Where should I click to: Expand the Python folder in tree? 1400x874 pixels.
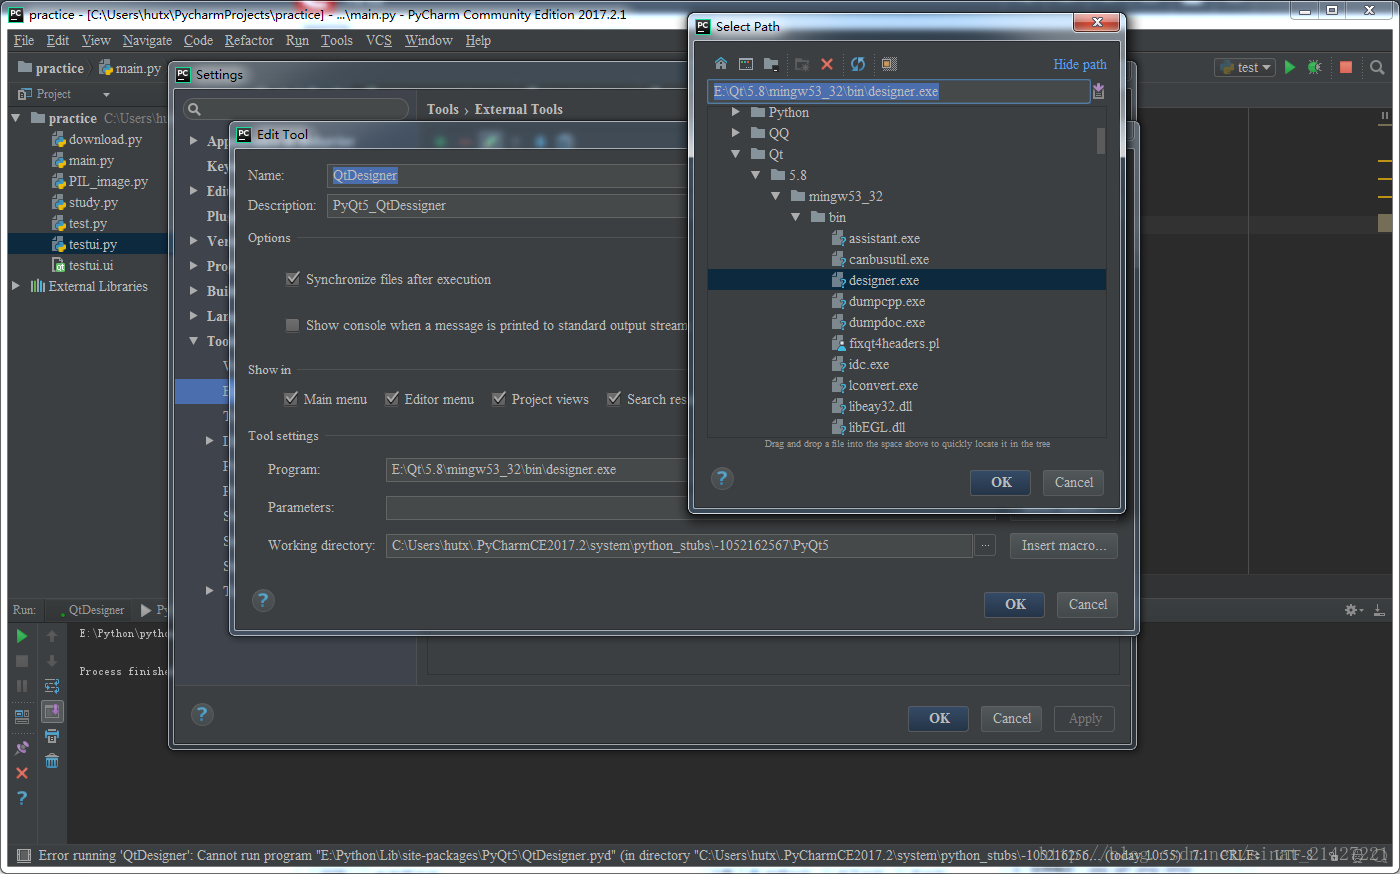[x=736, y=112]
